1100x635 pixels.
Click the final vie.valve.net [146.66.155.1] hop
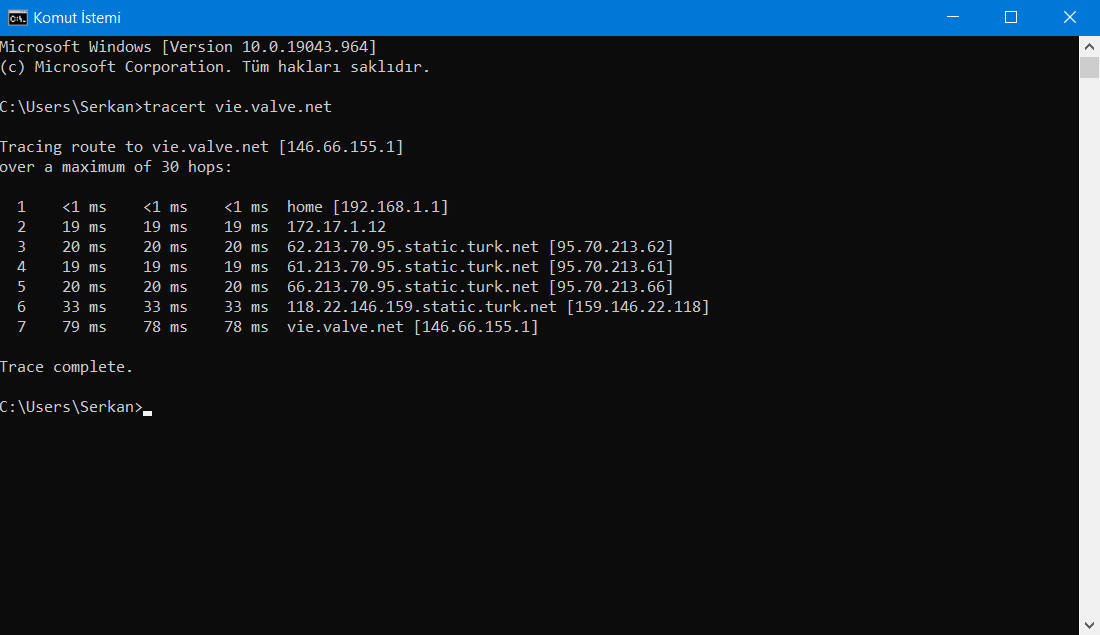(x=412, y=327)
